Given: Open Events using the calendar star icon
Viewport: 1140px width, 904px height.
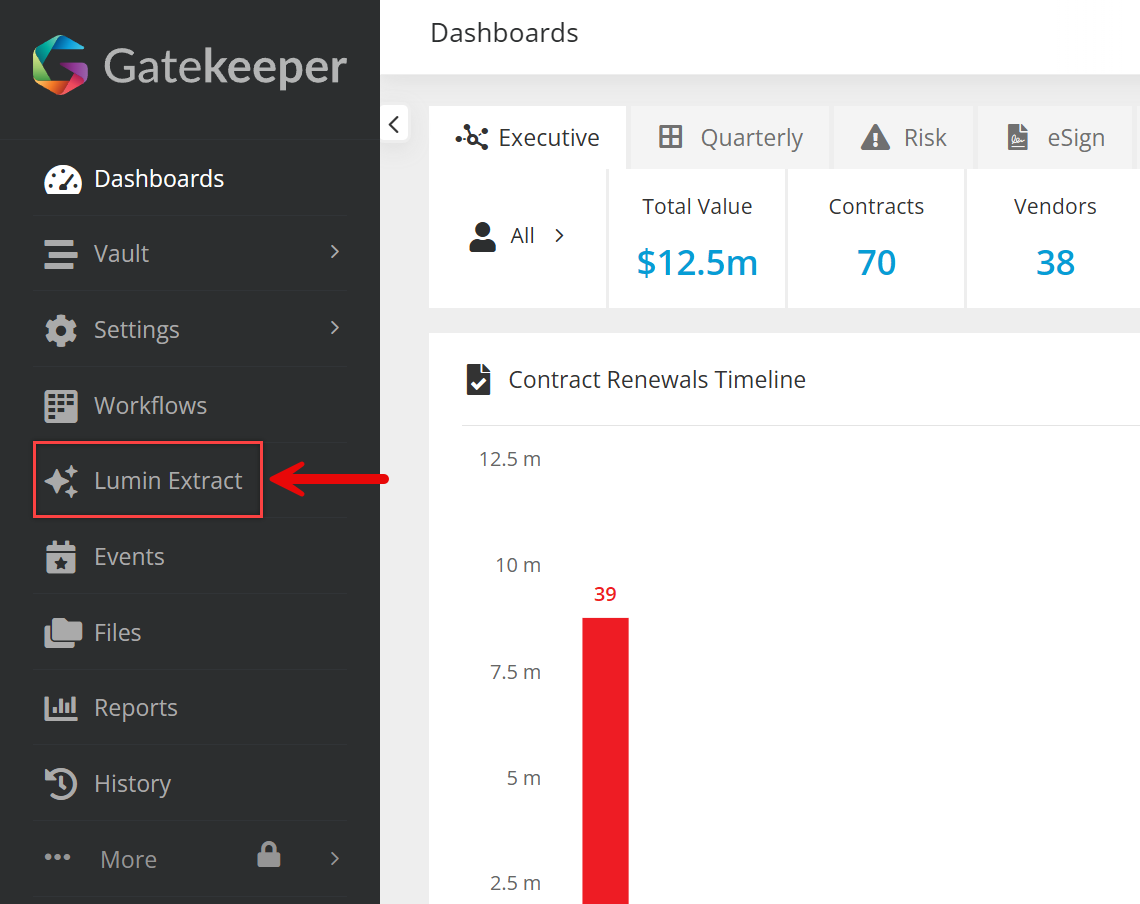Looking at the screenshot, I should [x=62, y=557].
